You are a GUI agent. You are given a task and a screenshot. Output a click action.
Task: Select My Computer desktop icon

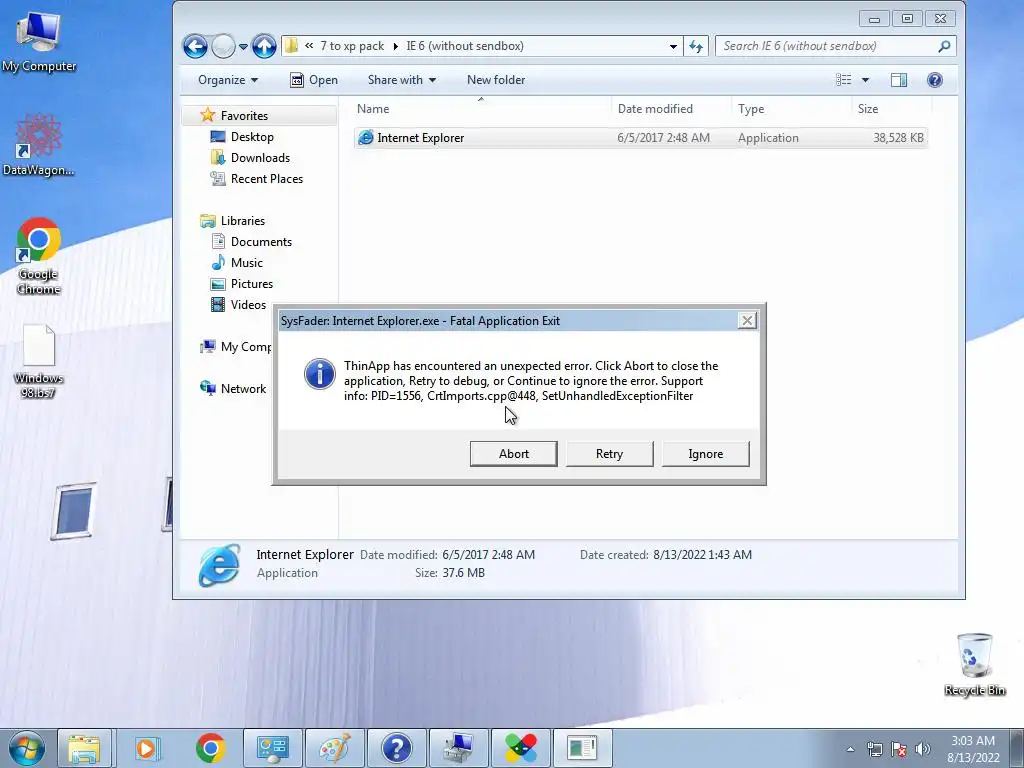point(39,42)
